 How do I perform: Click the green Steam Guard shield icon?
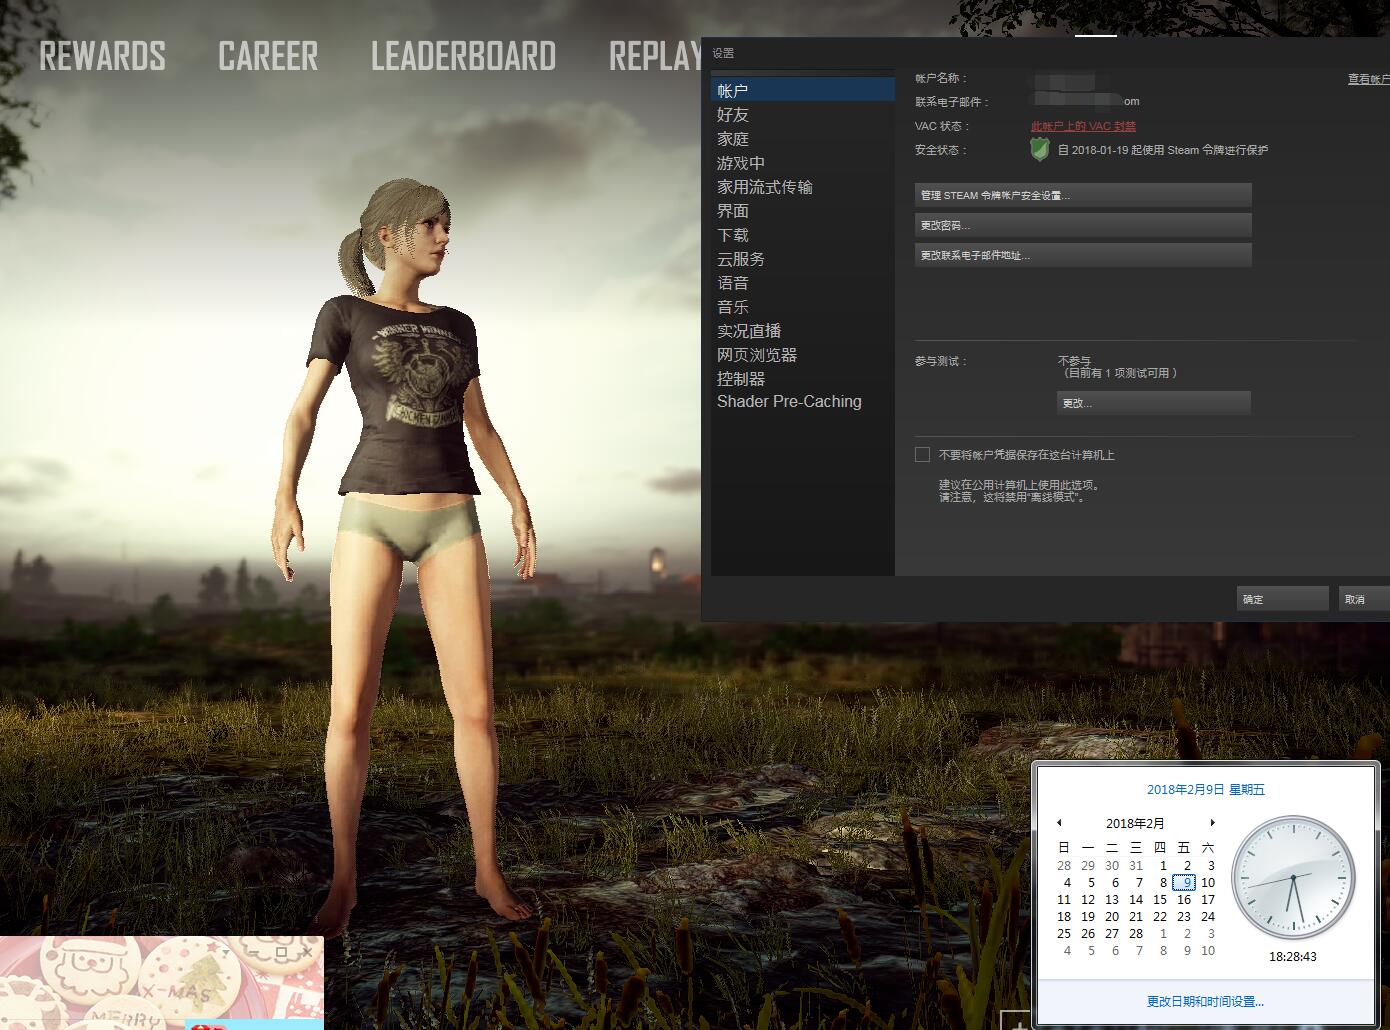(1040, 150)
